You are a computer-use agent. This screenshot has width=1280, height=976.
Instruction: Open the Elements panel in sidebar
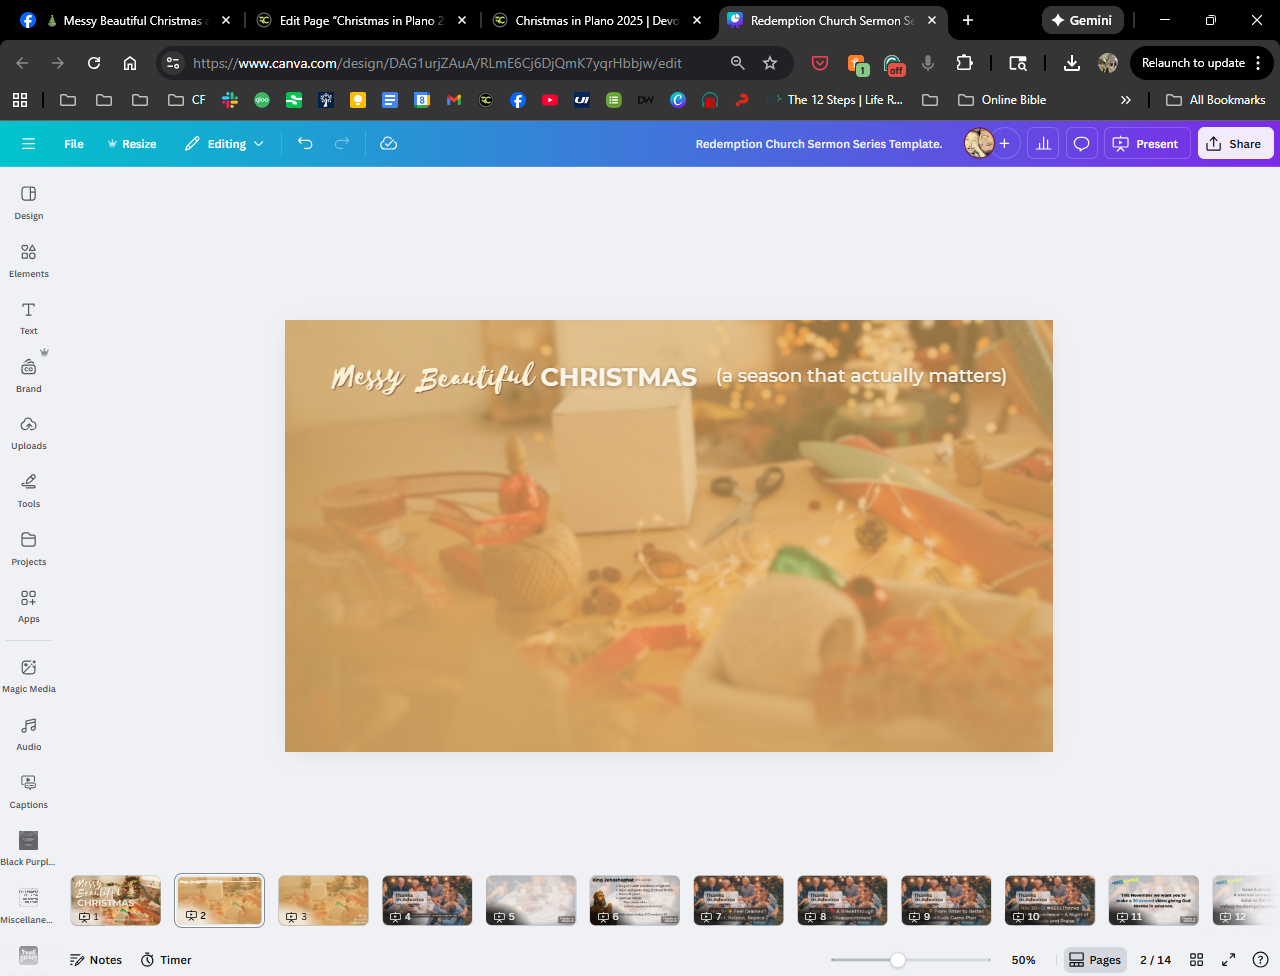[x=28, y=260]
